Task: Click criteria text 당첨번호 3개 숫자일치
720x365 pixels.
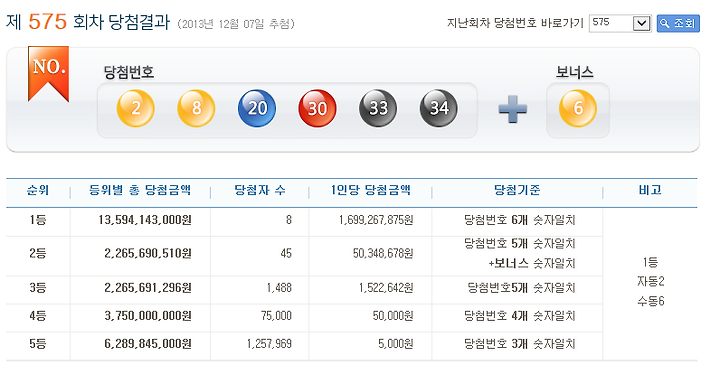Action: coord(519,344)
